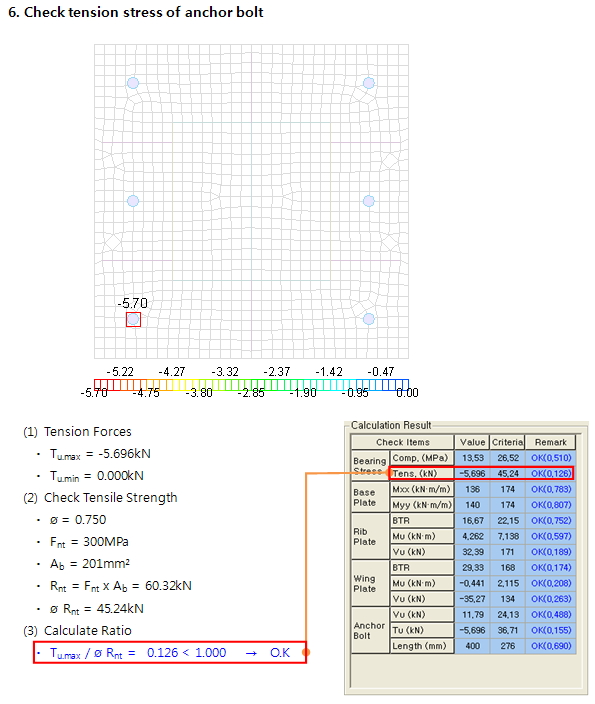595x704 pixels.
Task: Click the '0.00' legend label
Action: click(407, 393)
